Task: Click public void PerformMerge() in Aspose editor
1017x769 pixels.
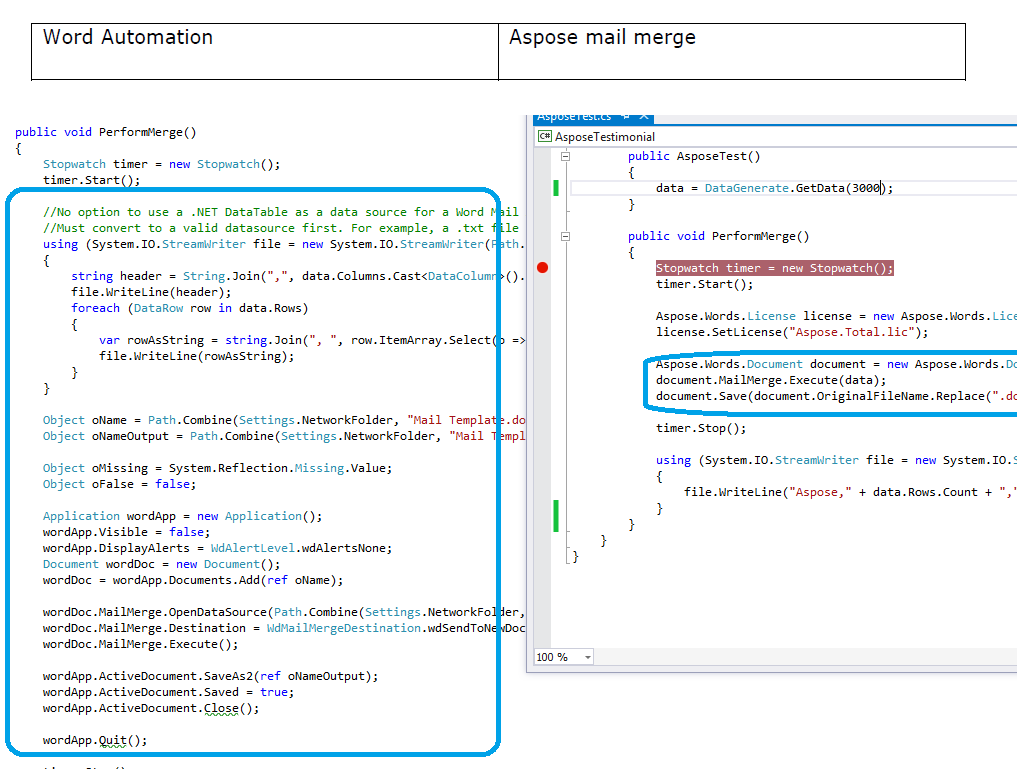Action: [719, 237]
